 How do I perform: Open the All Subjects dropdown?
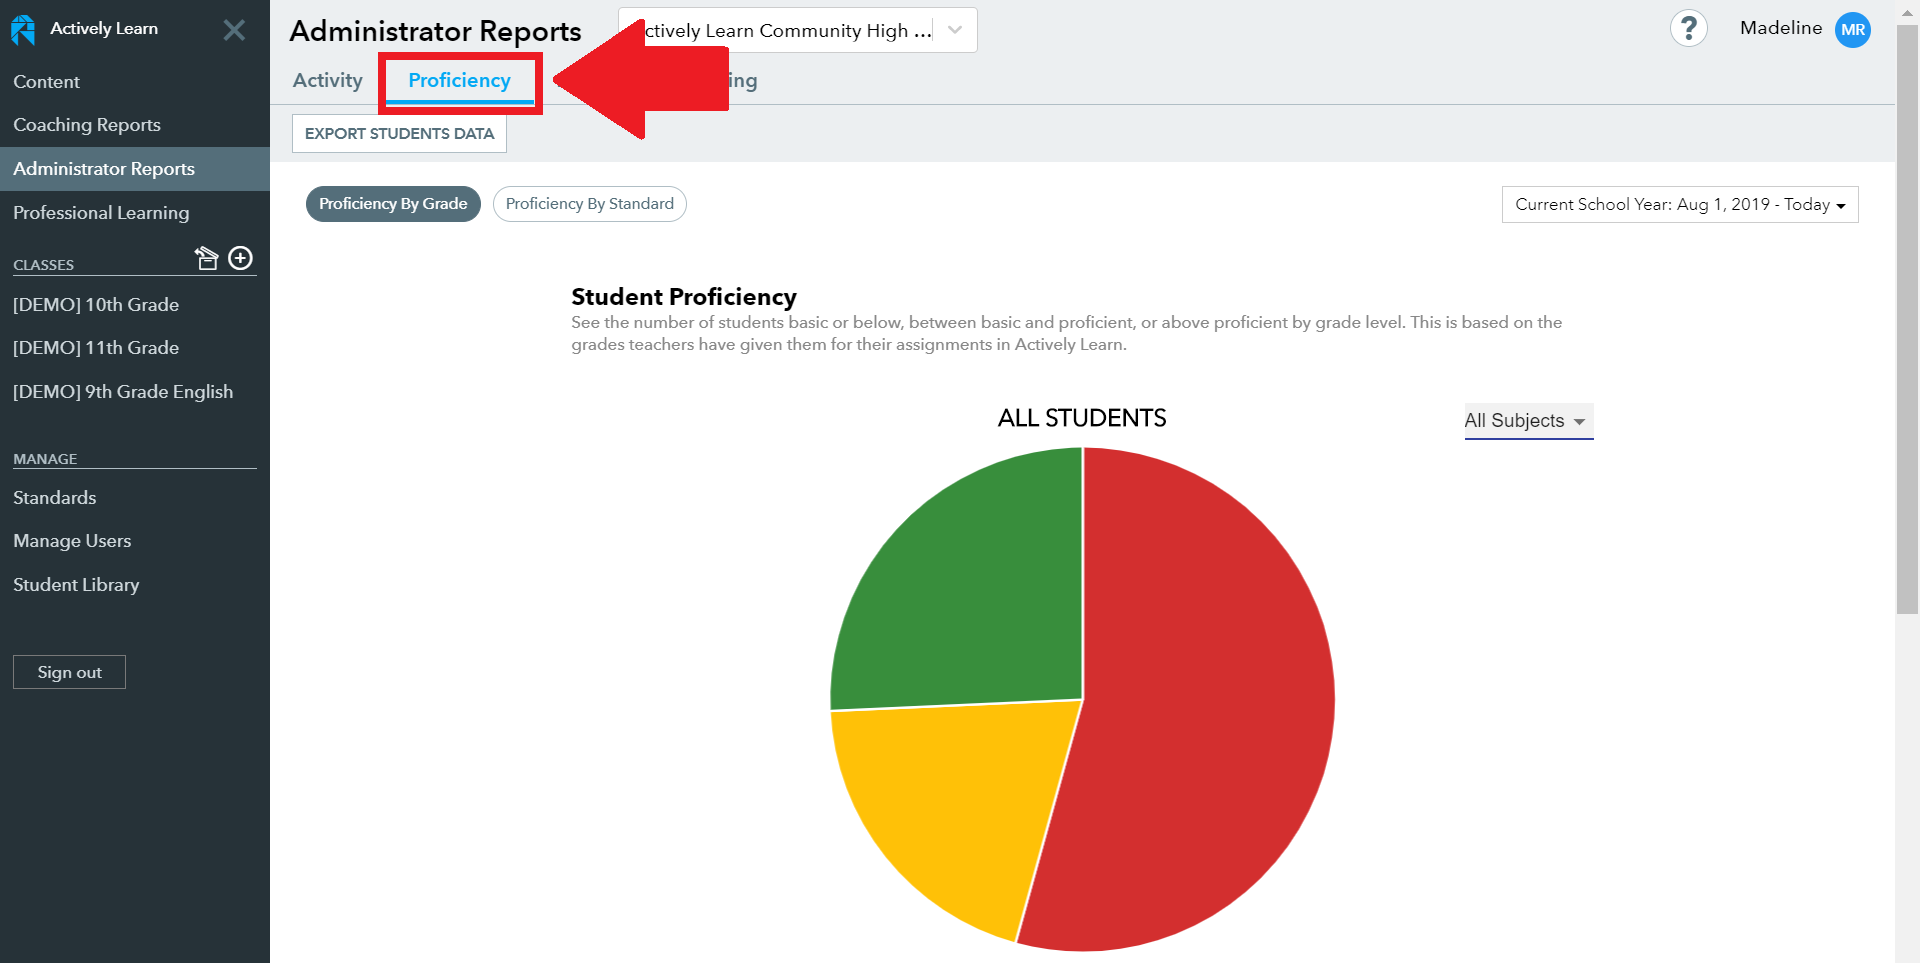[x=1527, y=420]
